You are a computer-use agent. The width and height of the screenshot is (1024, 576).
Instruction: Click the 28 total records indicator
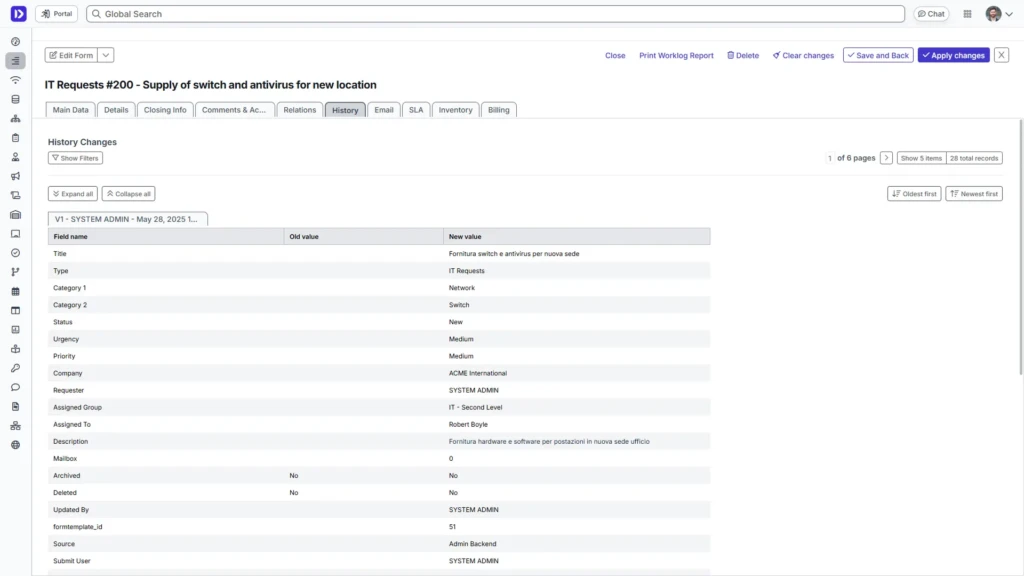pyautogui.click(x=974, y=158)
